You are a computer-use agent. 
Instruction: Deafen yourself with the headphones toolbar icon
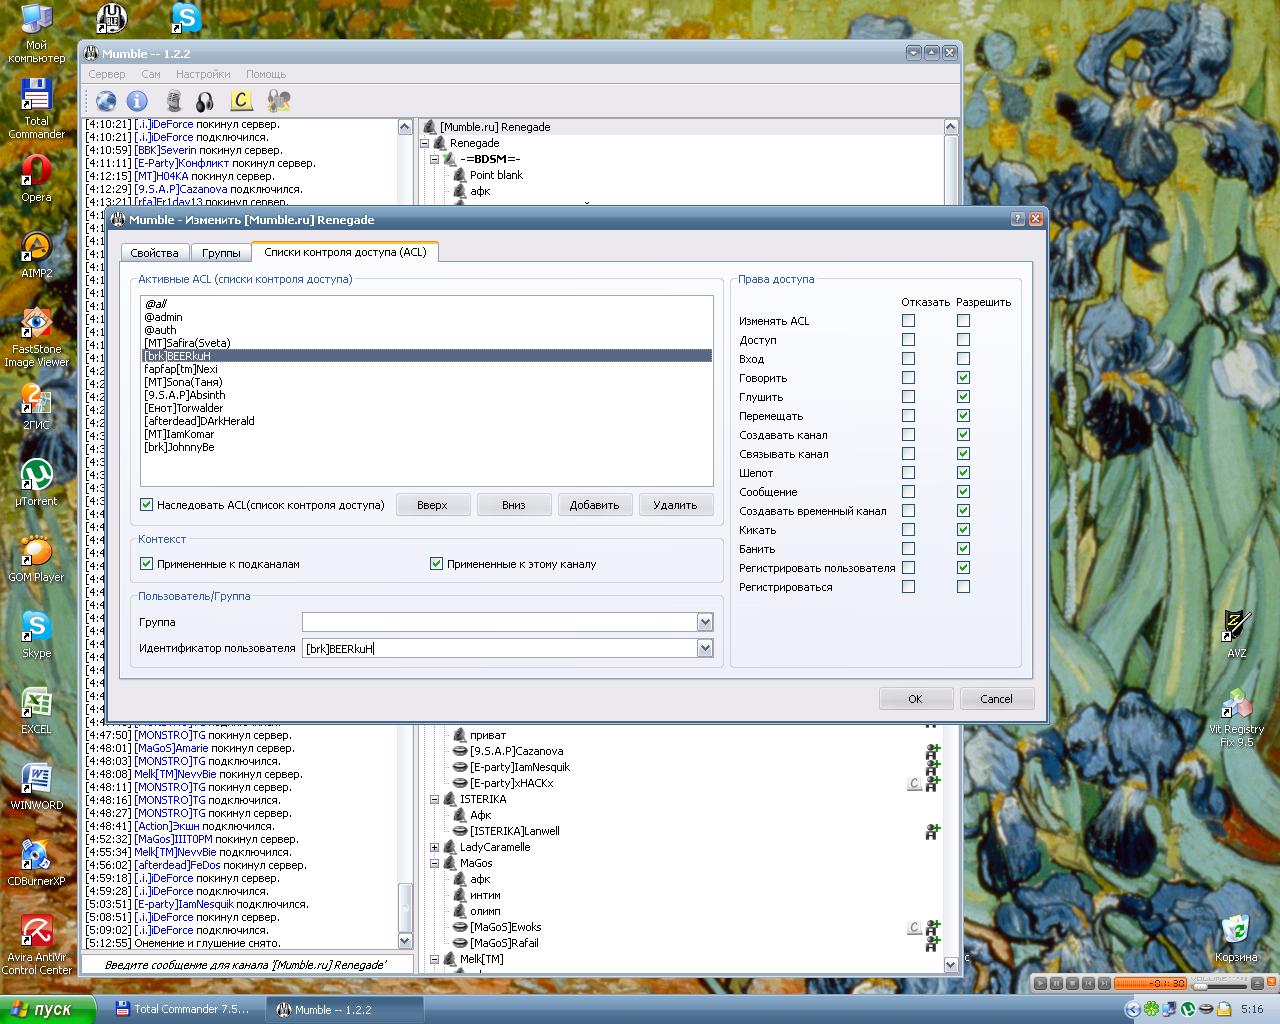tap(205, 101)
